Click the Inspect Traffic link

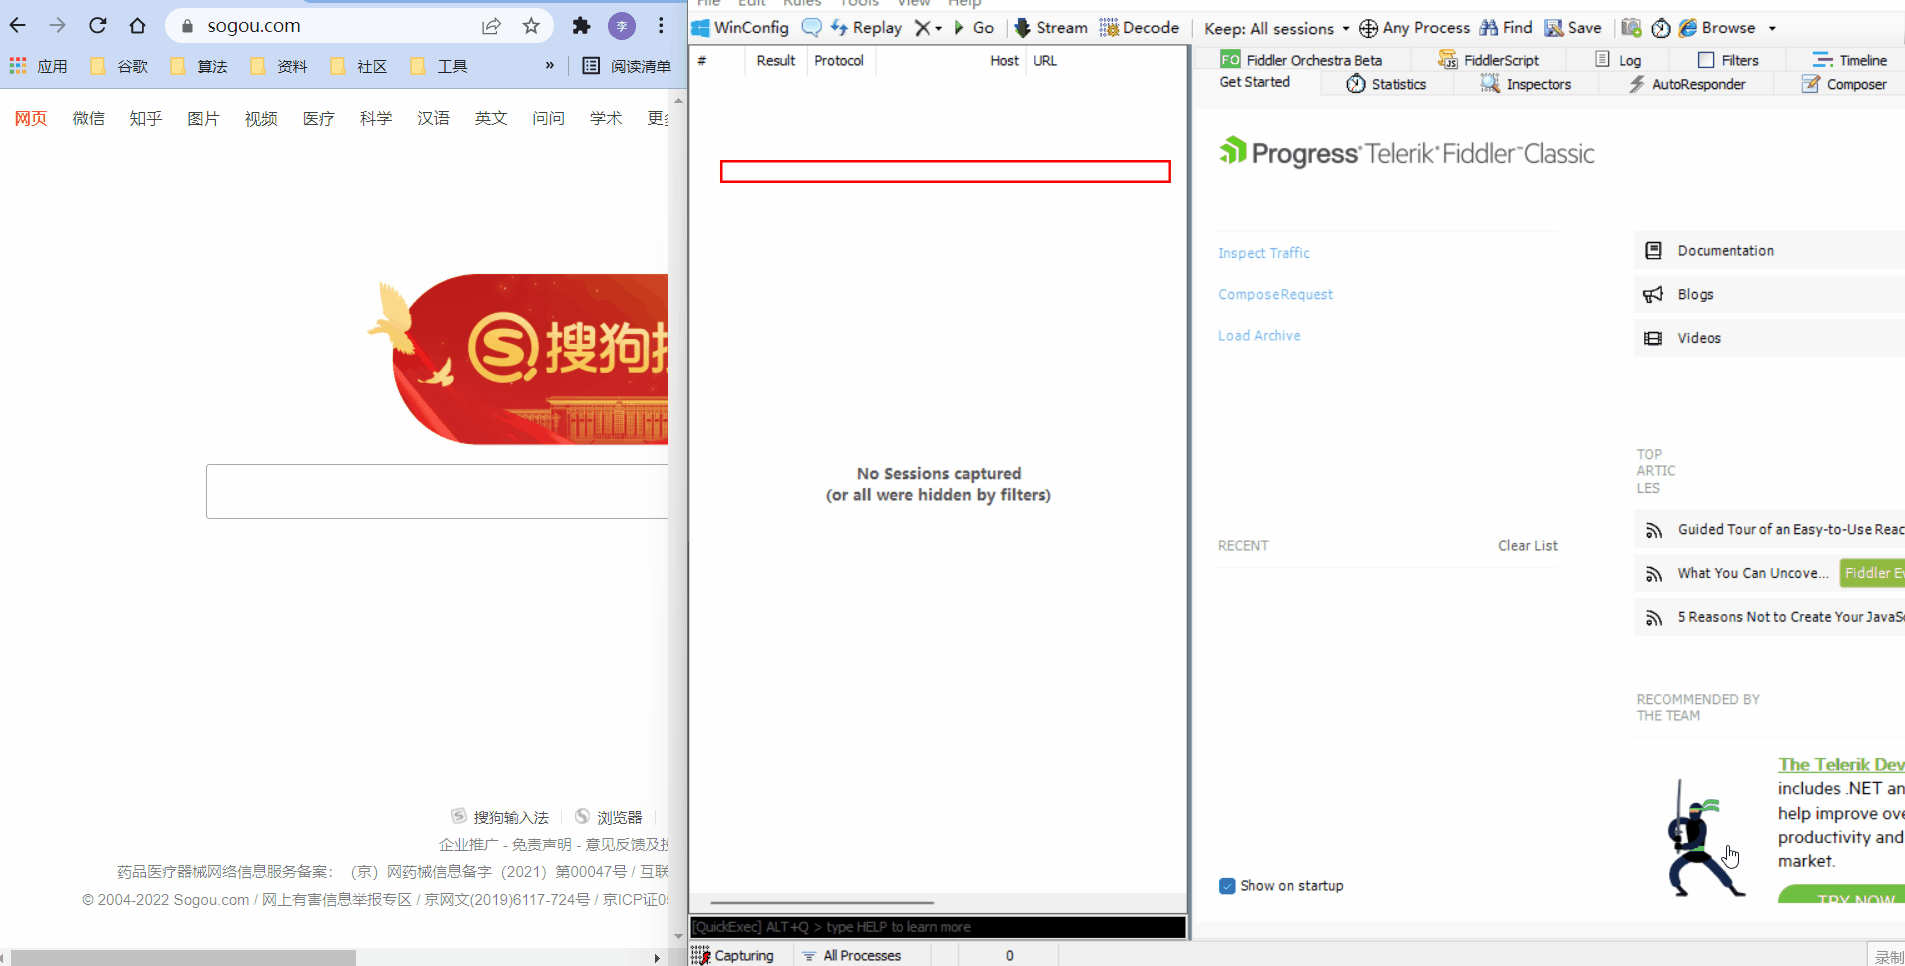pyautogui.click(x=1264, y=253)
